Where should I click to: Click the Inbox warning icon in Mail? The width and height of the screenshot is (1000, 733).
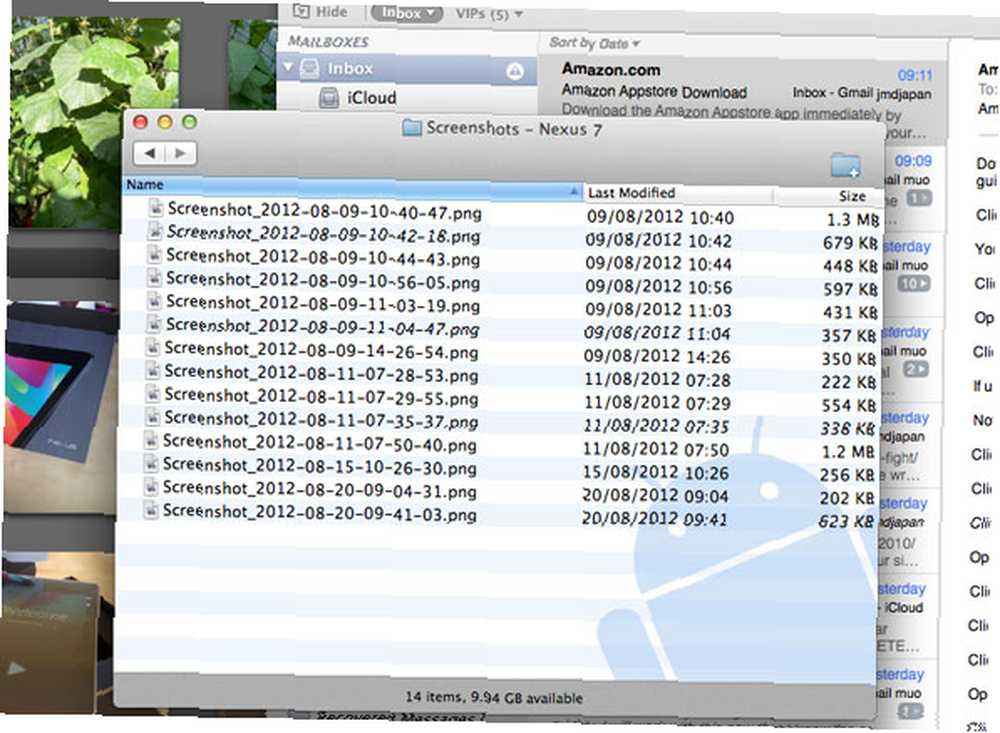pyautogui.click(x=515, y=71)
